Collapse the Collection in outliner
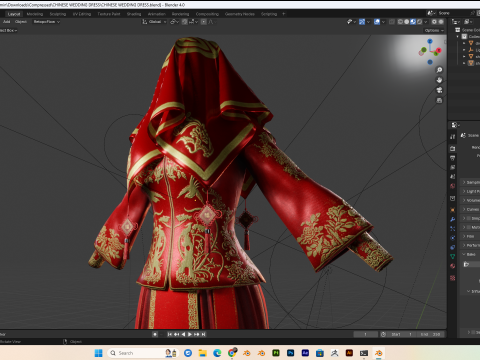 [458, 36]
